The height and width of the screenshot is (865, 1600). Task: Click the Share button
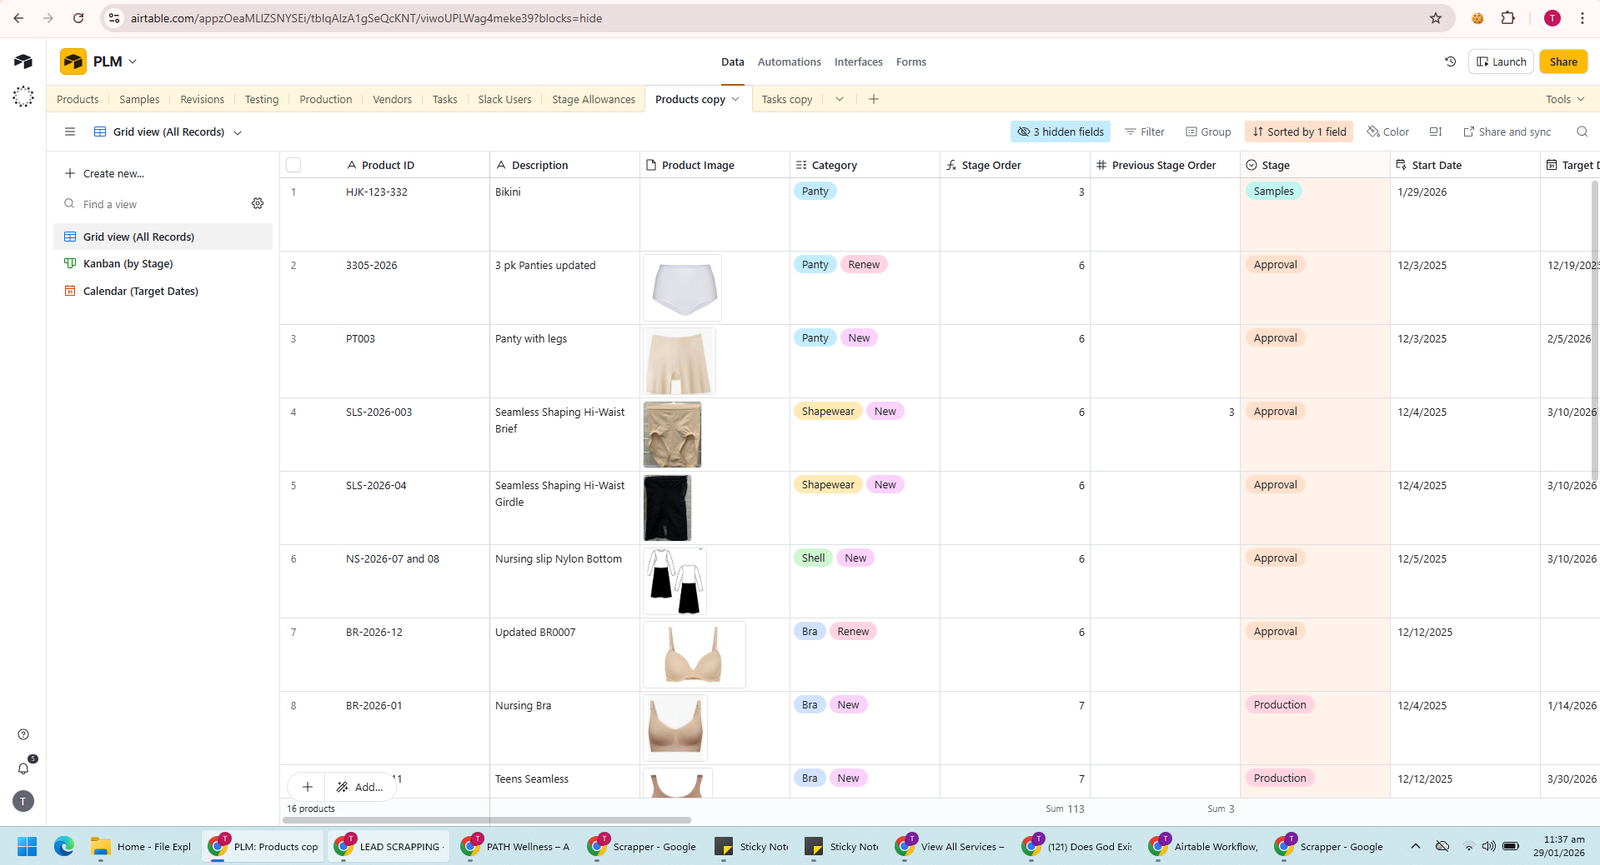click(1563, 62)
